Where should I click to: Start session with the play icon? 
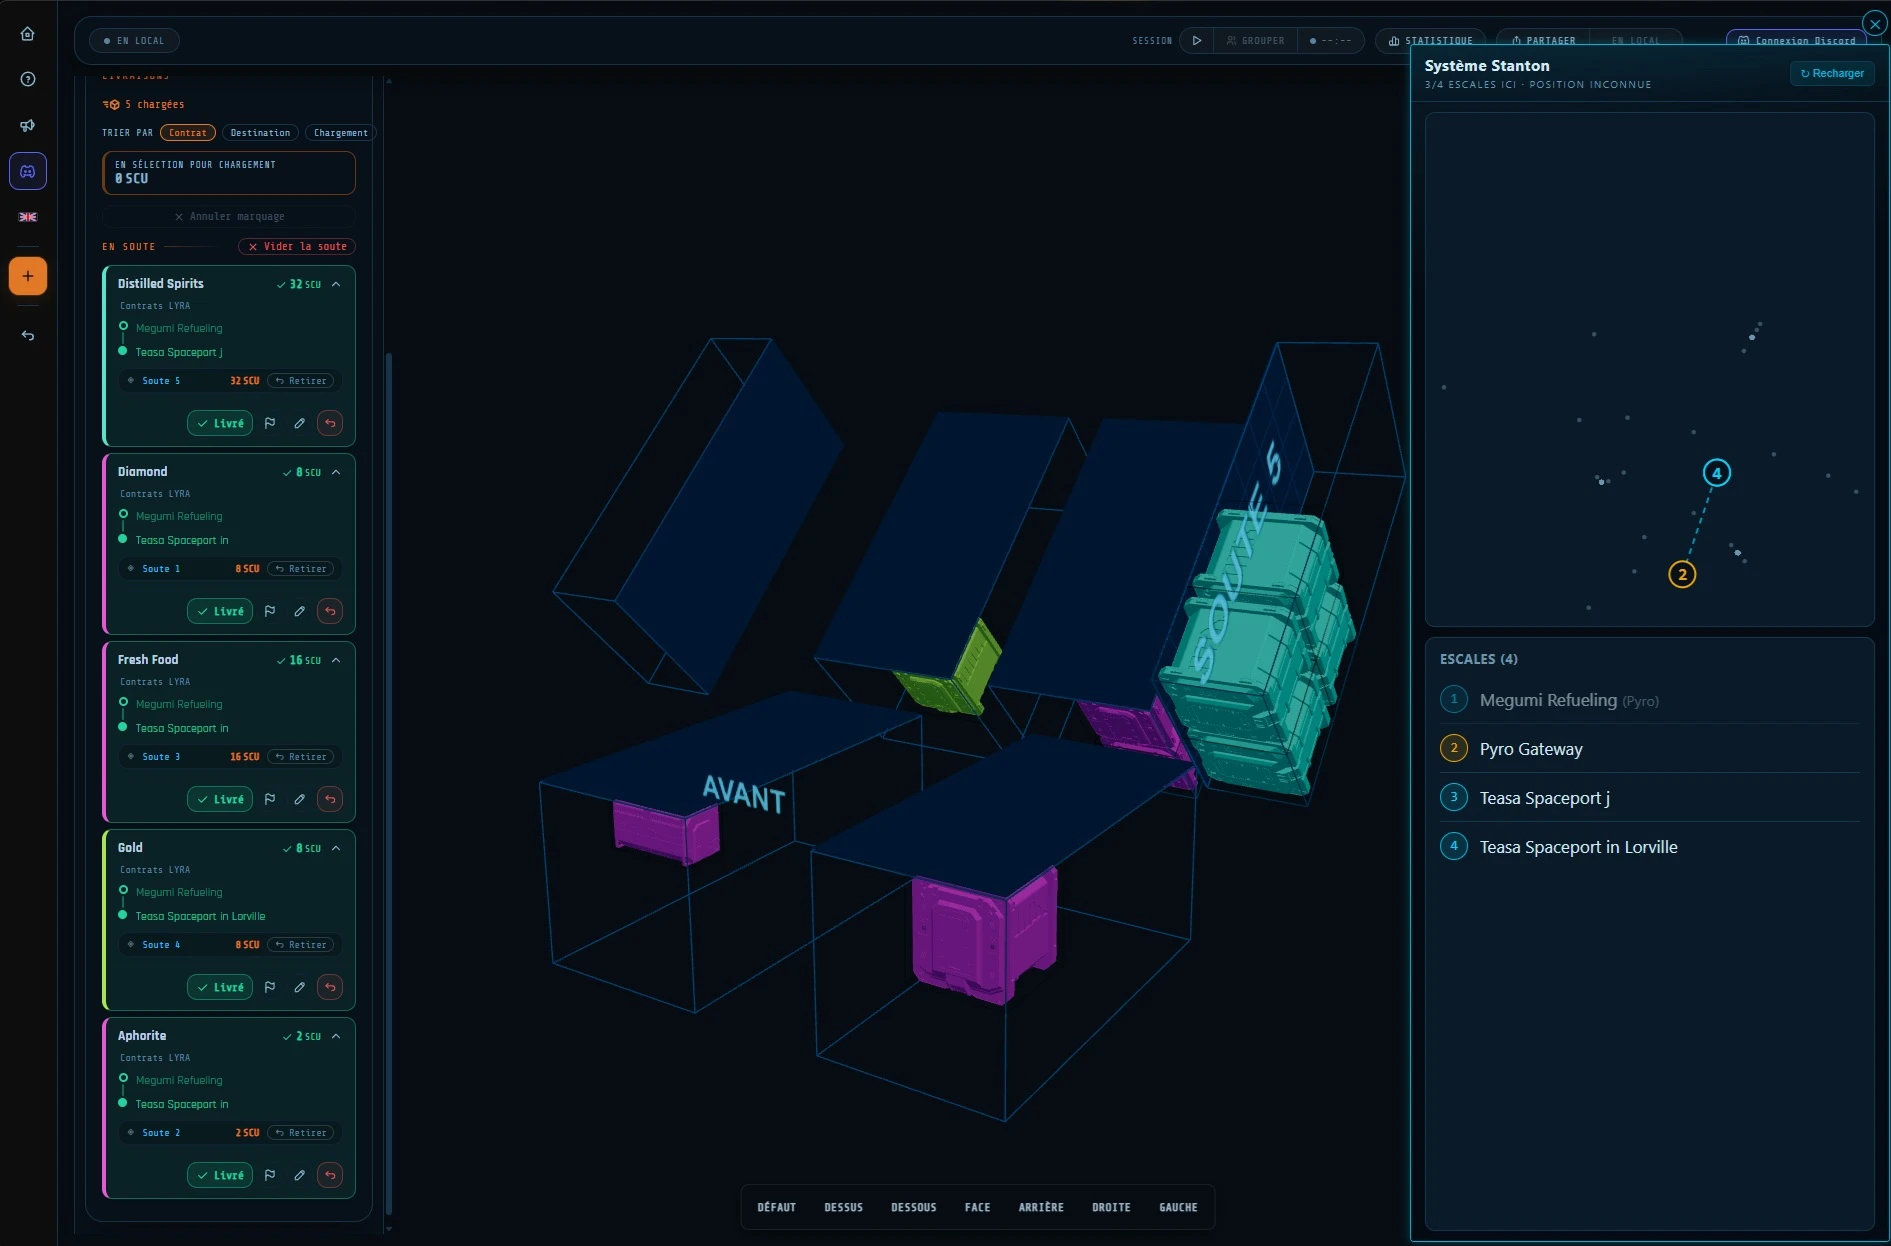tap(1197, 41)
